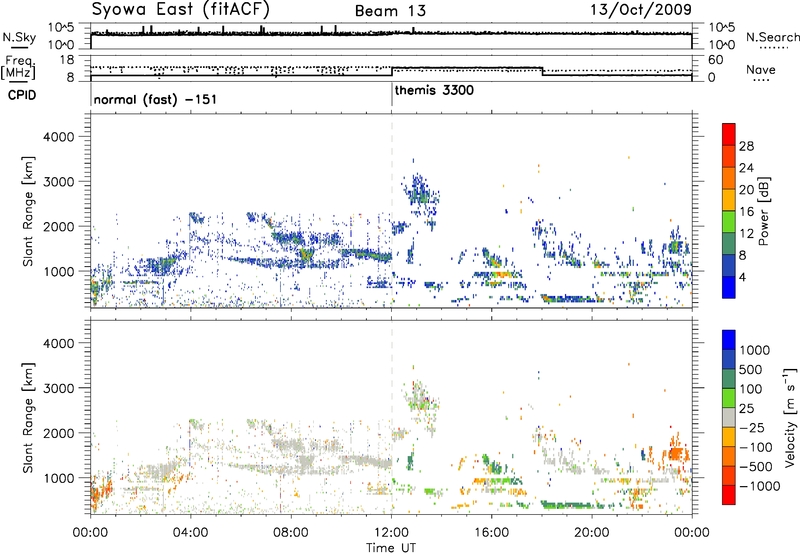Click the '4' tick on Power colorbar
This screenshot has height=554, width=800.
[x=742, y=277]
